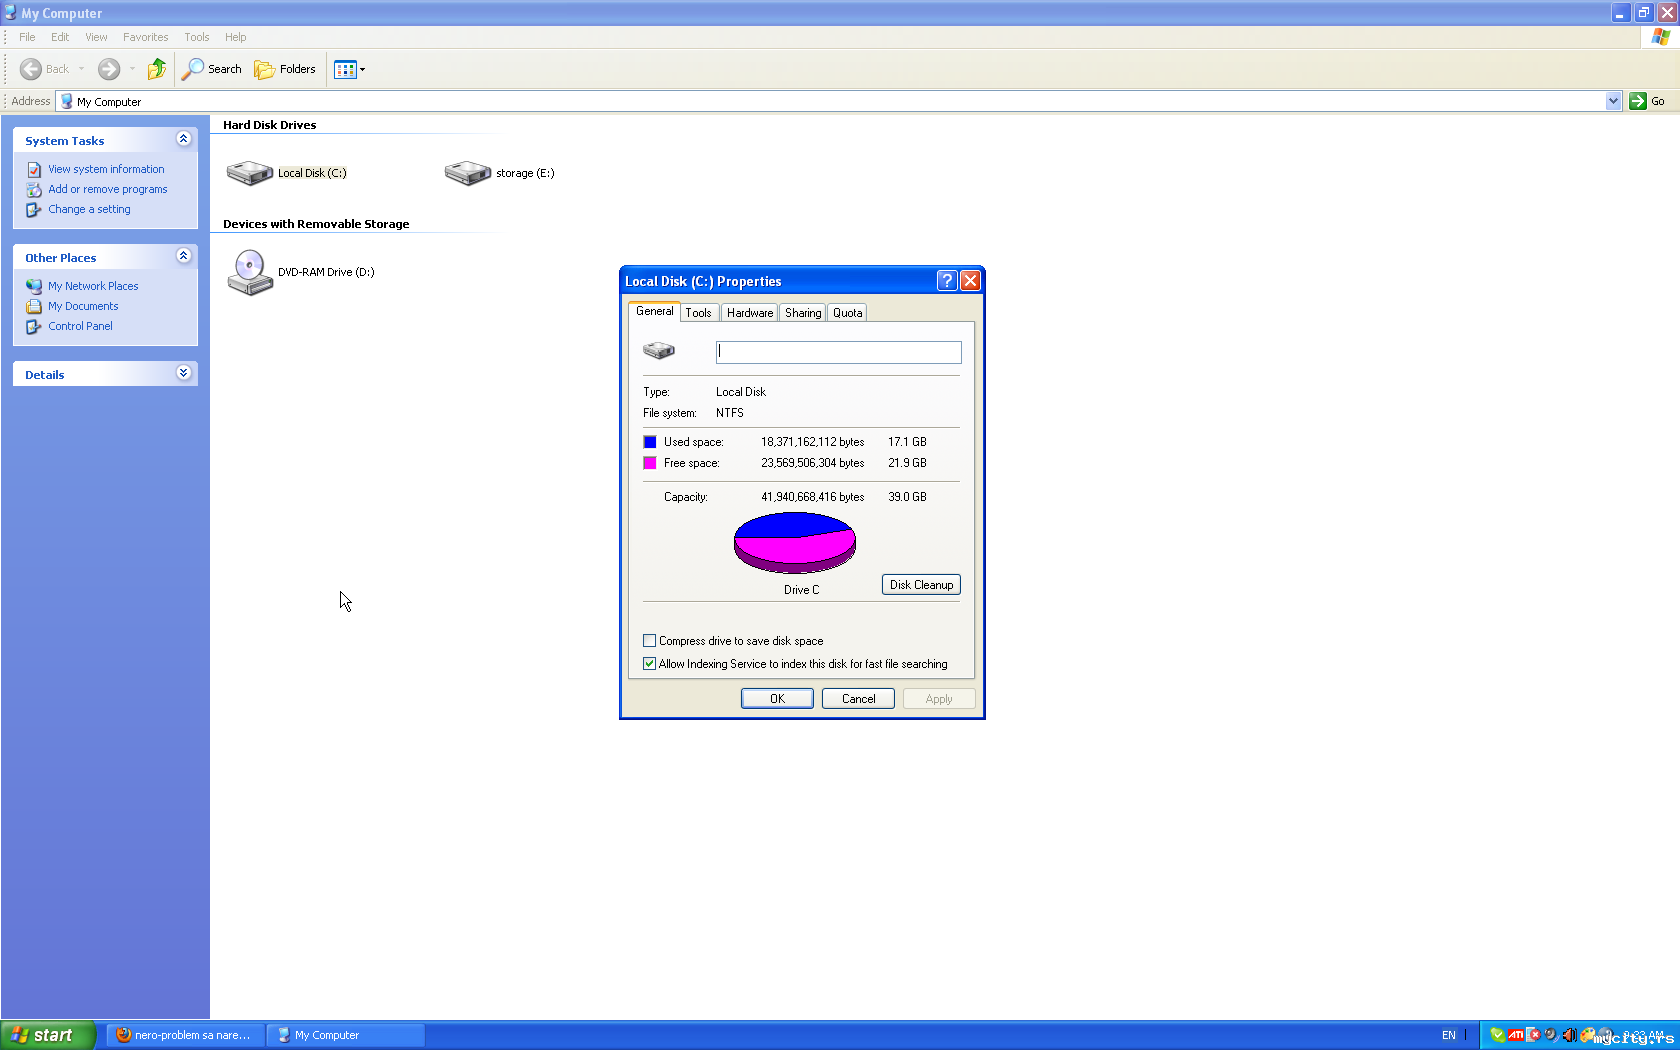Click the Add or remove programs icon
1680x1050 pixels.
click(34, 189)
